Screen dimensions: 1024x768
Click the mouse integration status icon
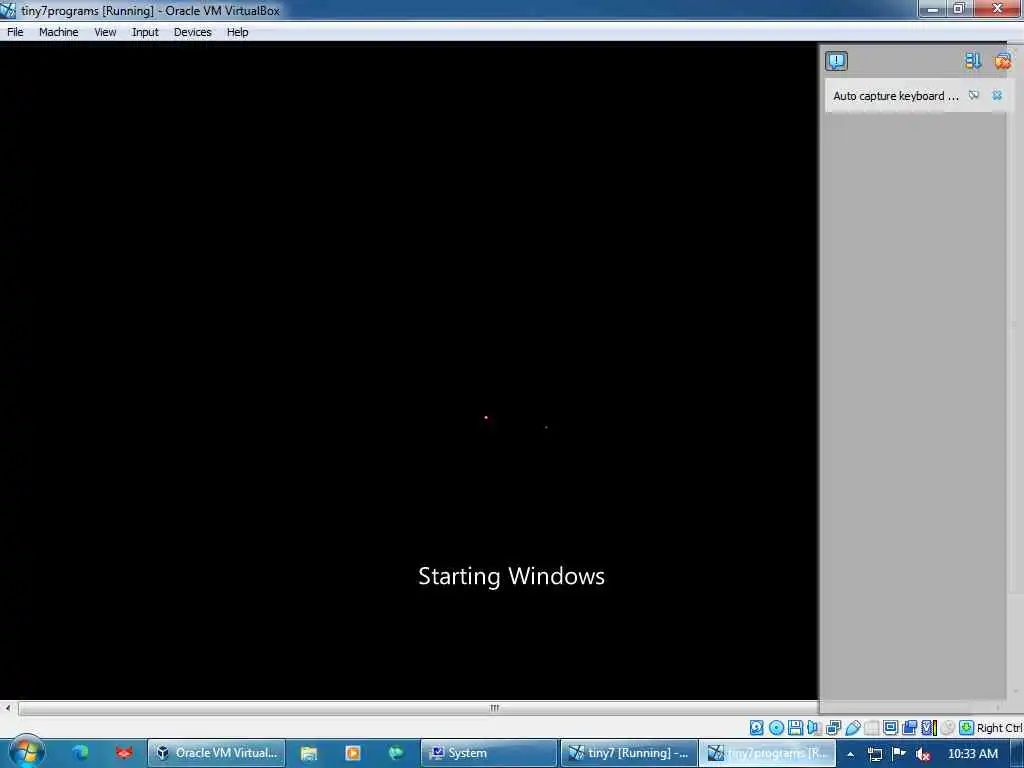coord(947,728)
